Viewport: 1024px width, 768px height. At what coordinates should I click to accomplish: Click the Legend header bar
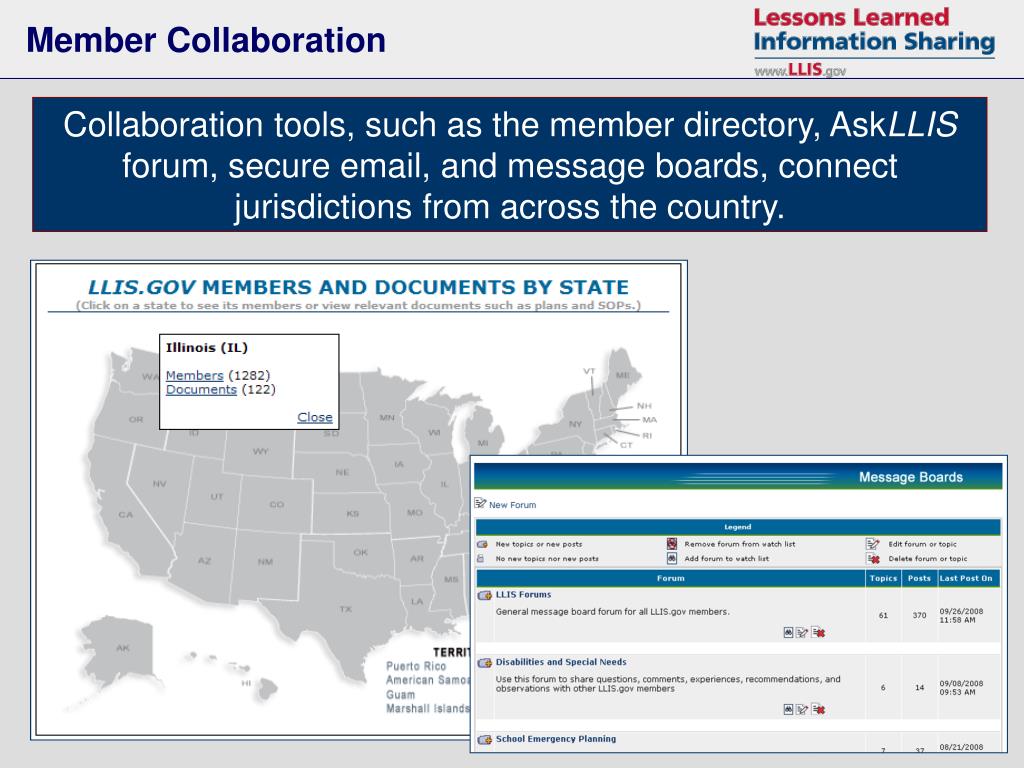(738, 527)
